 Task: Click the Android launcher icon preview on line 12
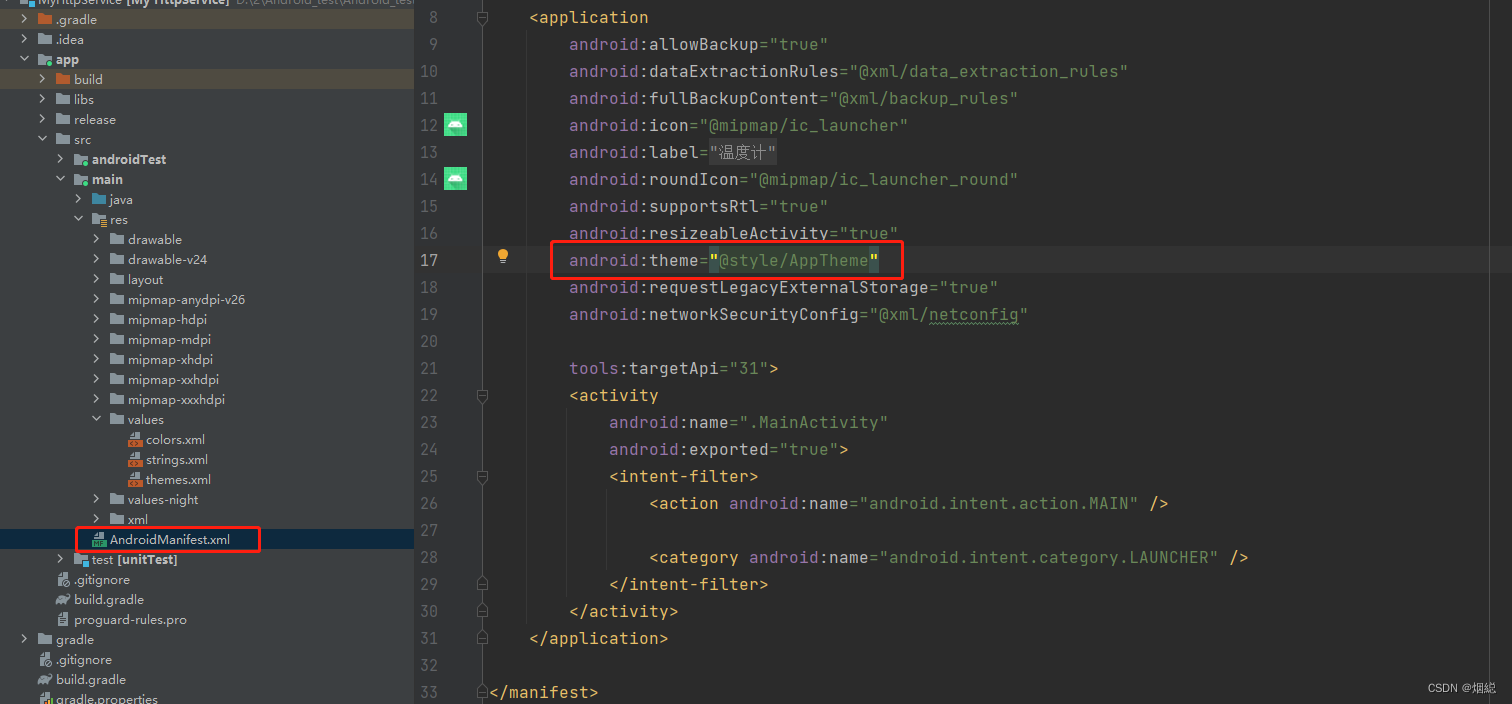click(x=455, y=124)
